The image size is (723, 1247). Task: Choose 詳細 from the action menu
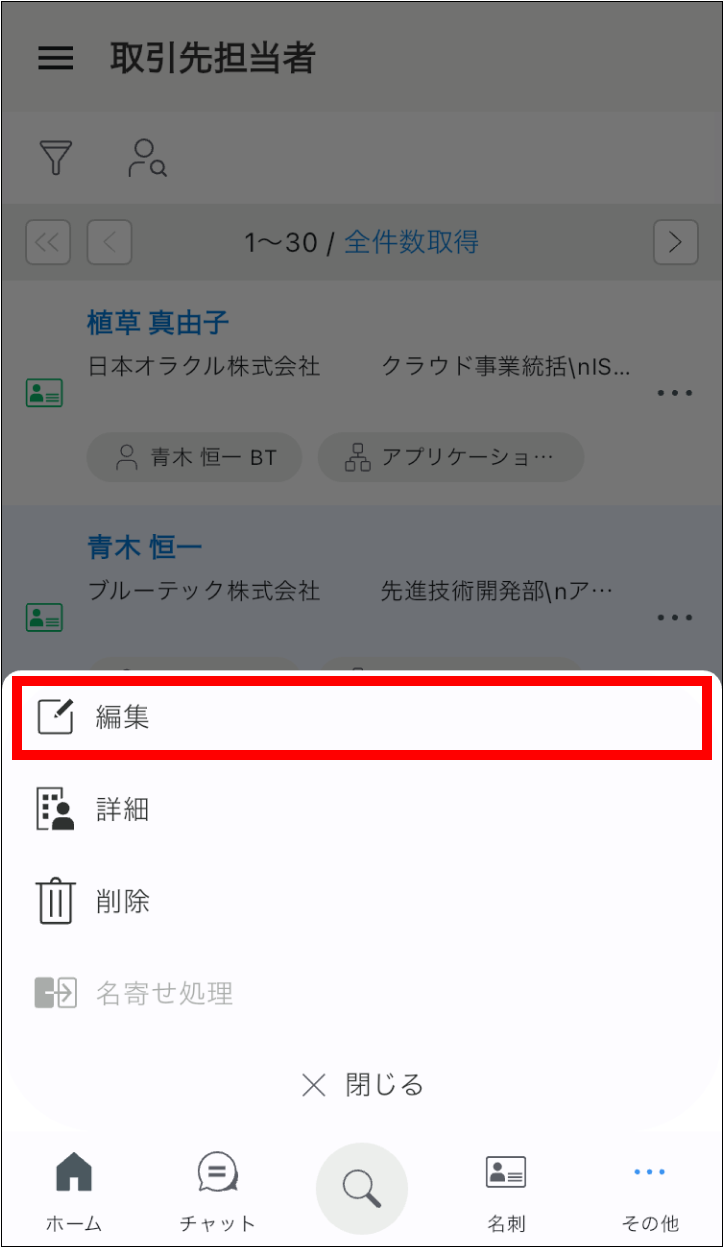(x=362, y=809)
